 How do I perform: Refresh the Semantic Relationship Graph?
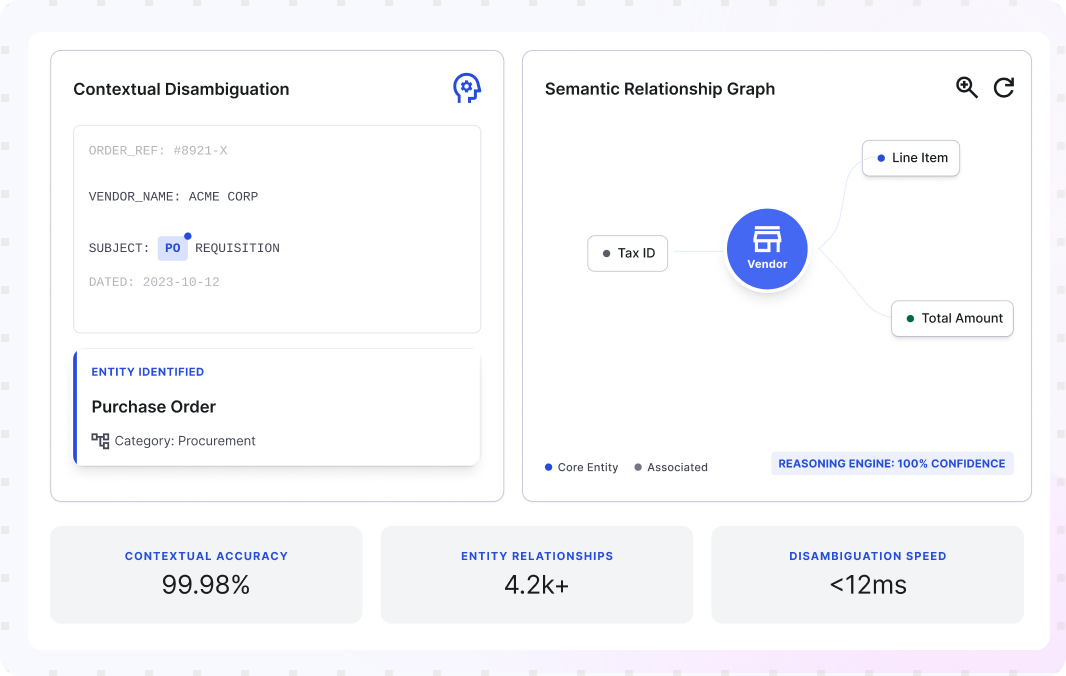tap(1004, 88)
